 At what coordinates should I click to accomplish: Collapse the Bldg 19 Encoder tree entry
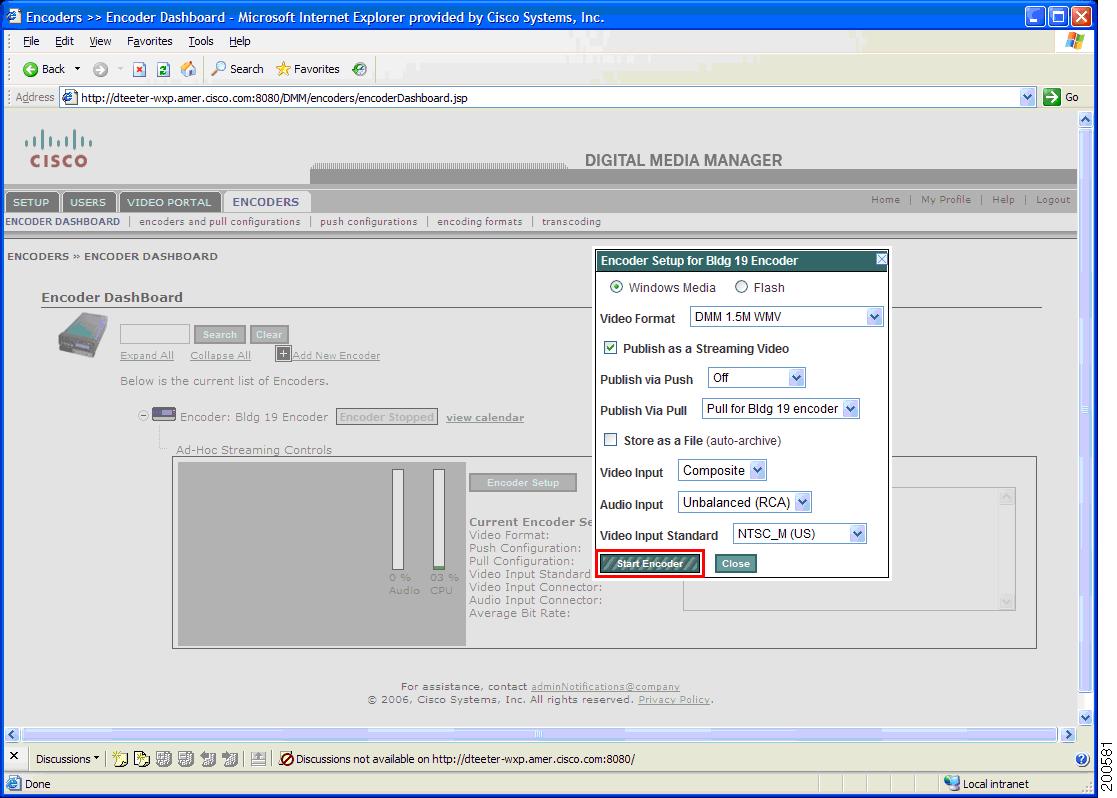point(144,414)
